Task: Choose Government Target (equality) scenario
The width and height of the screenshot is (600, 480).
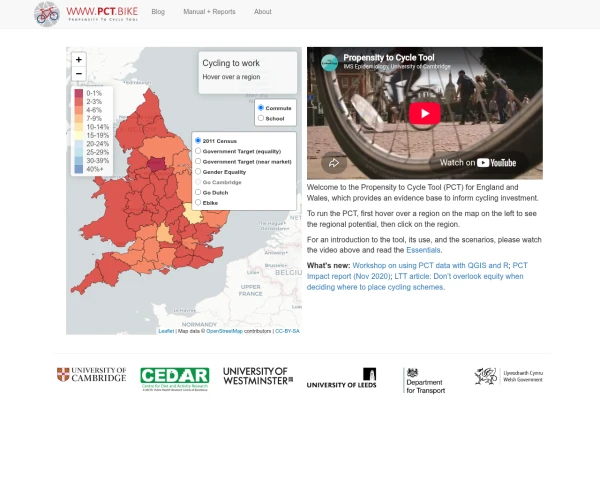Action: coord(198,151)
